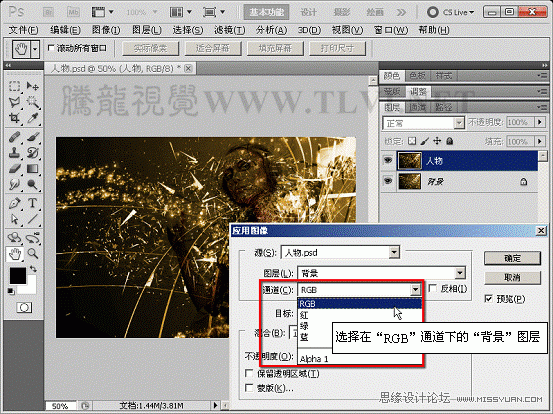553x414 pixels.
Task: Switch to the 通道 Channels tab
Action: 418,107
